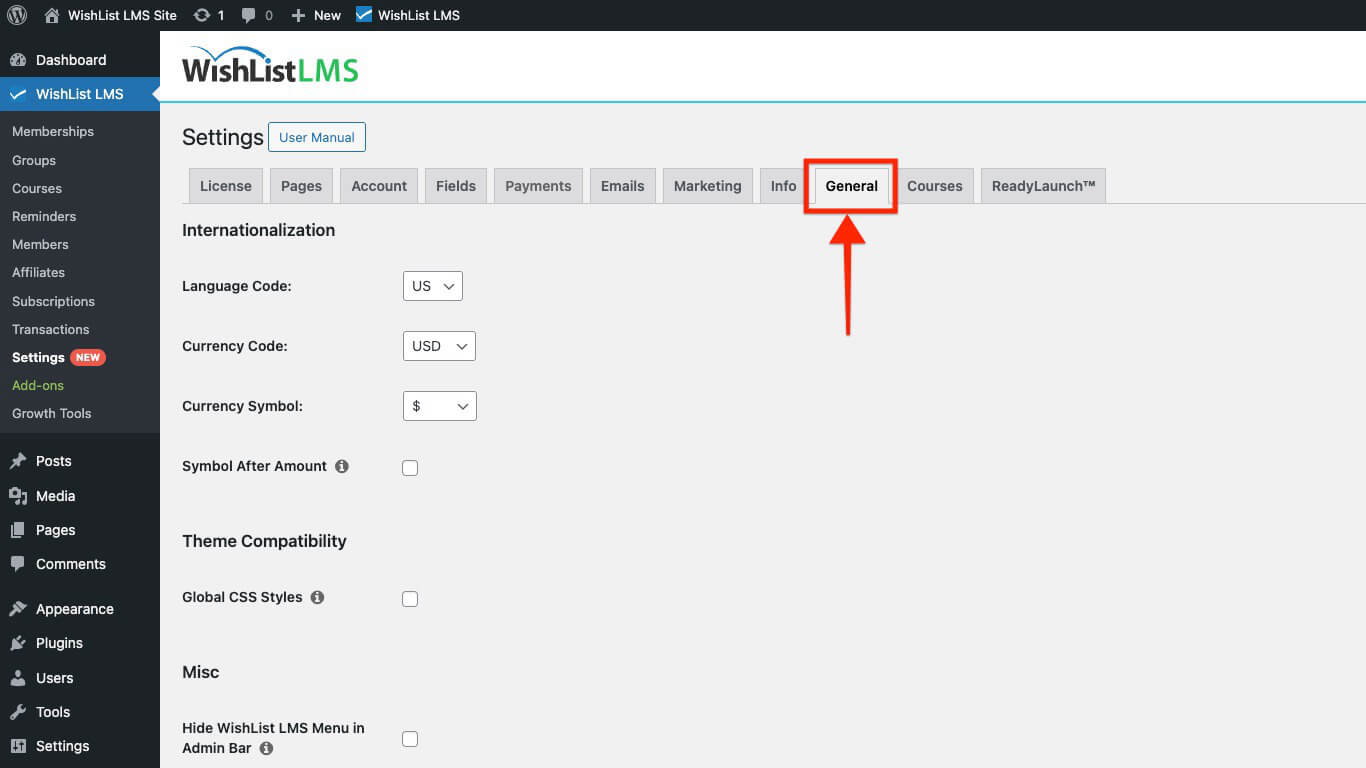
Task: Click the WordPress logo in admin bar
Action: [x=16, y=15]
